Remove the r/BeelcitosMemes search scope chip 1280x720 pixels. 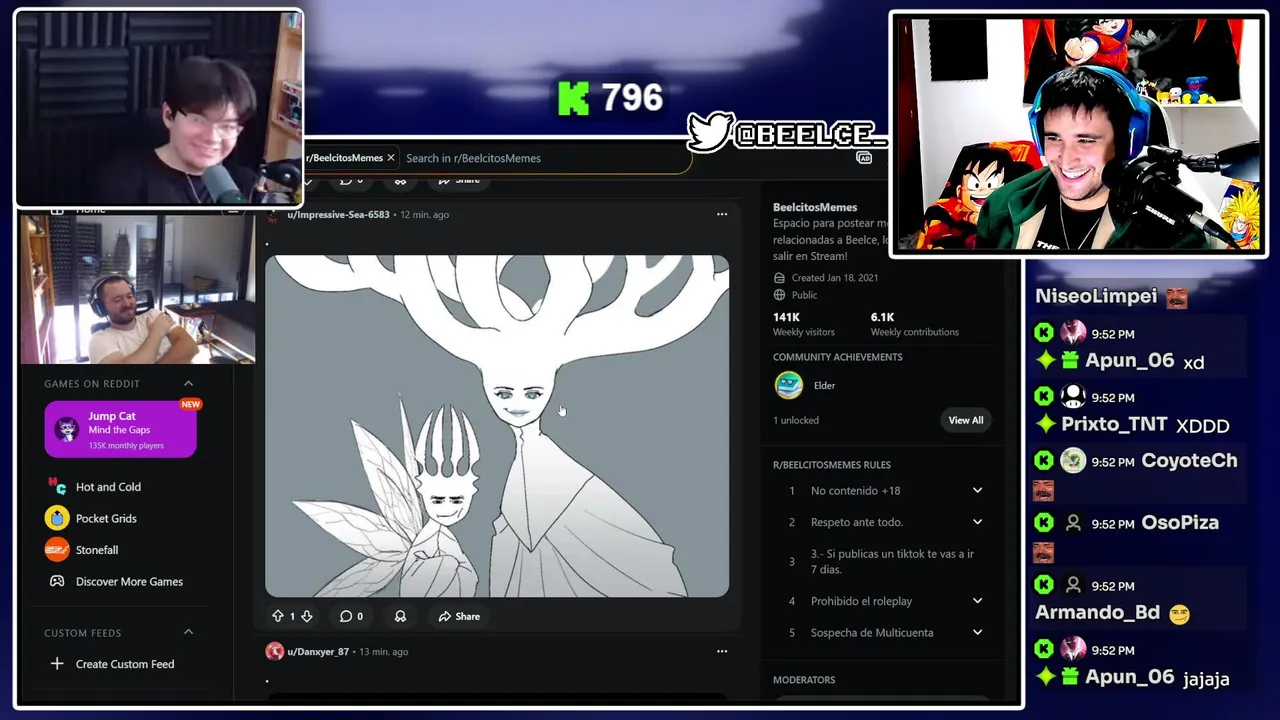[391, 158]
